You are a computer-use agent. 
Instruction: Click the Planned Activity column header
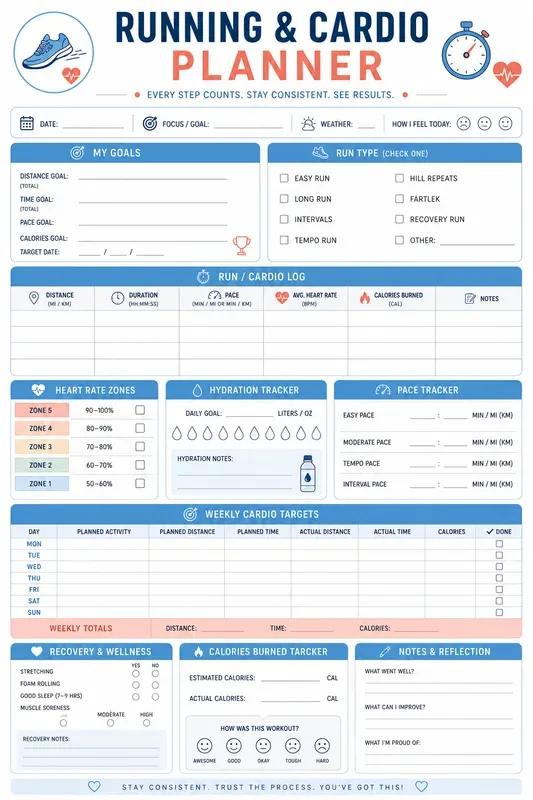point(104,532)
